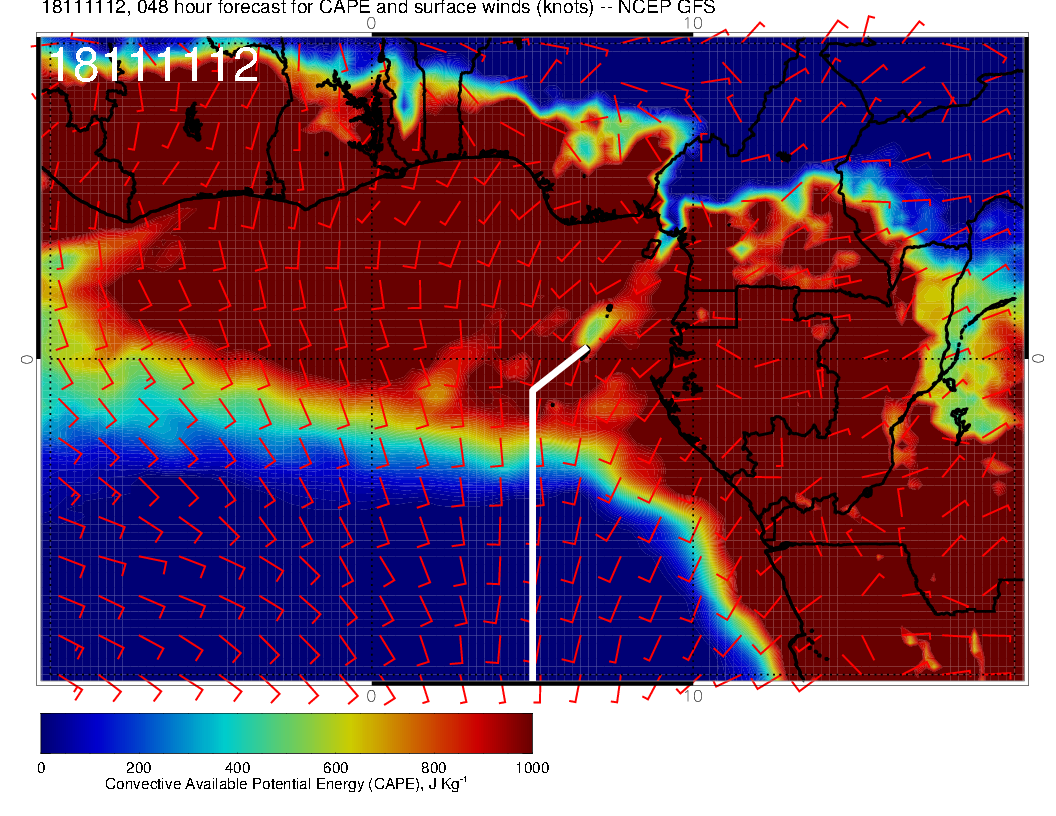The height and width of the screenshot is (816, 1056).
Task: Click the colorbar tick label 600
Action: coord(335,768)
